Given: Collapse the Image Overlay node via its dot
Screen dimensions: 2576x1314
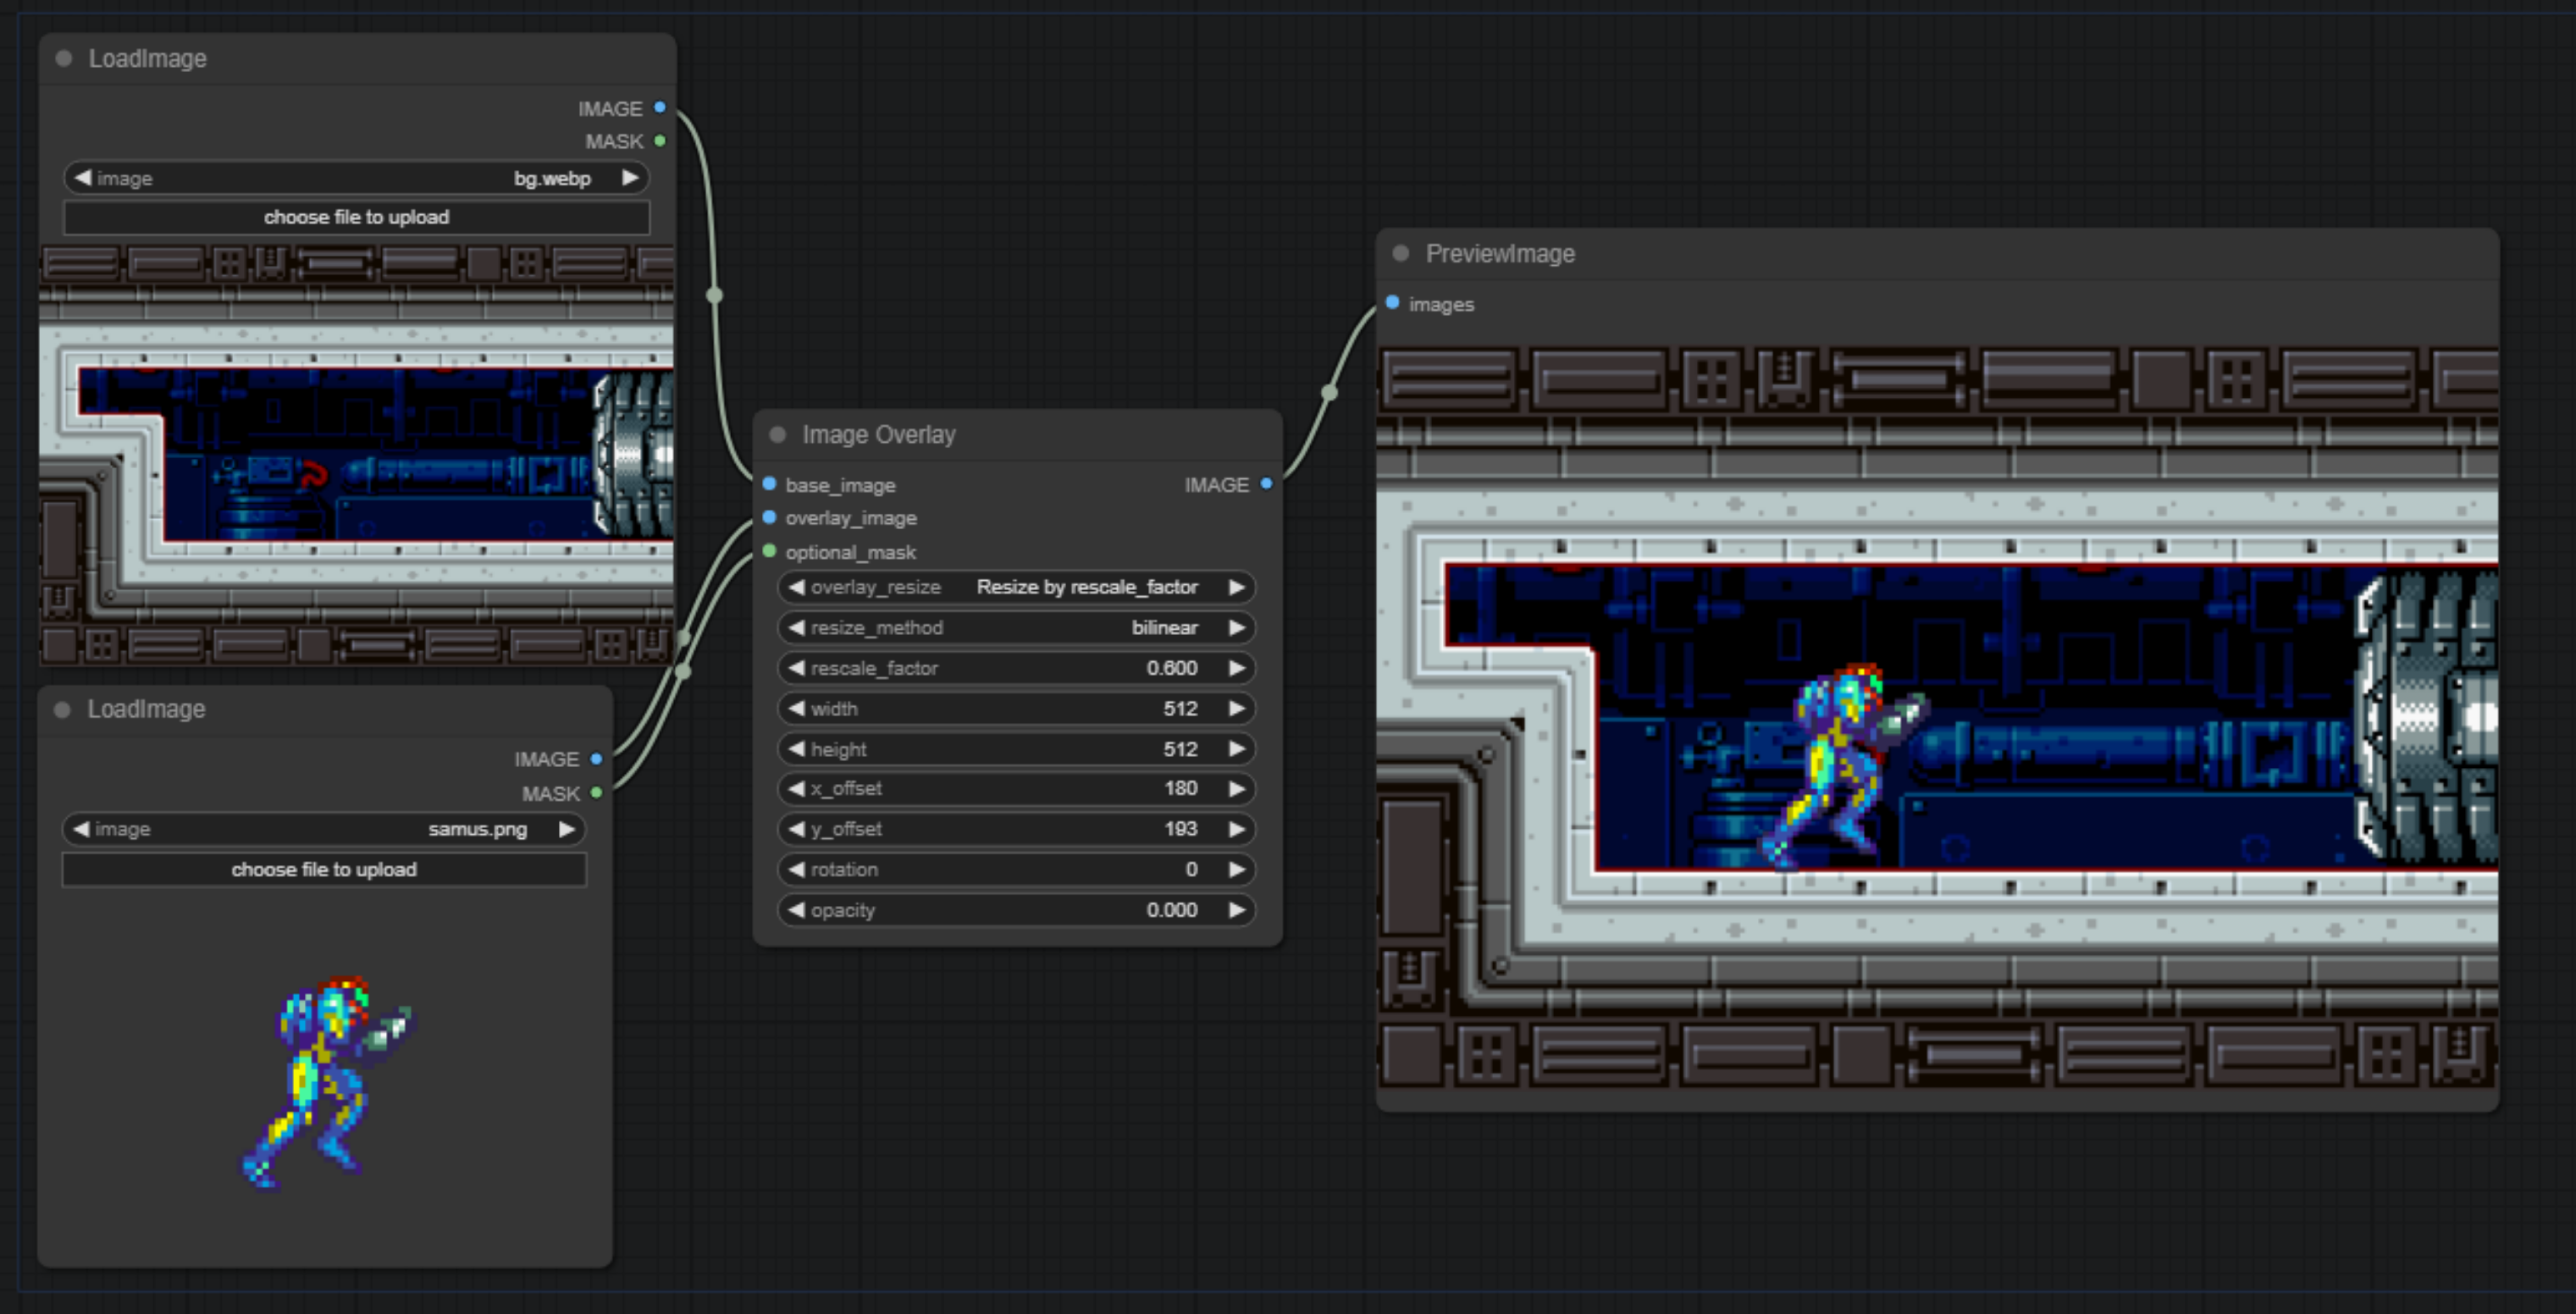Looking at the screenshot, I should [777, 435].
